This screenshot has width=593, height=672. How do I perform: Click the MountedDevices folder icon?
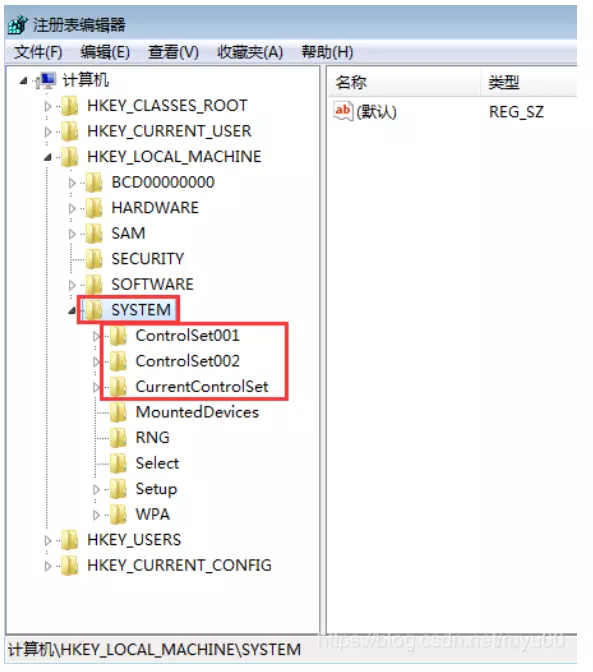point(118,412)
